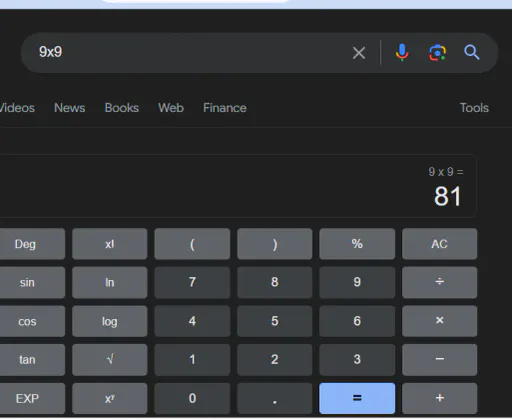Click the number 2 key
512x419 pixels.
275,360
